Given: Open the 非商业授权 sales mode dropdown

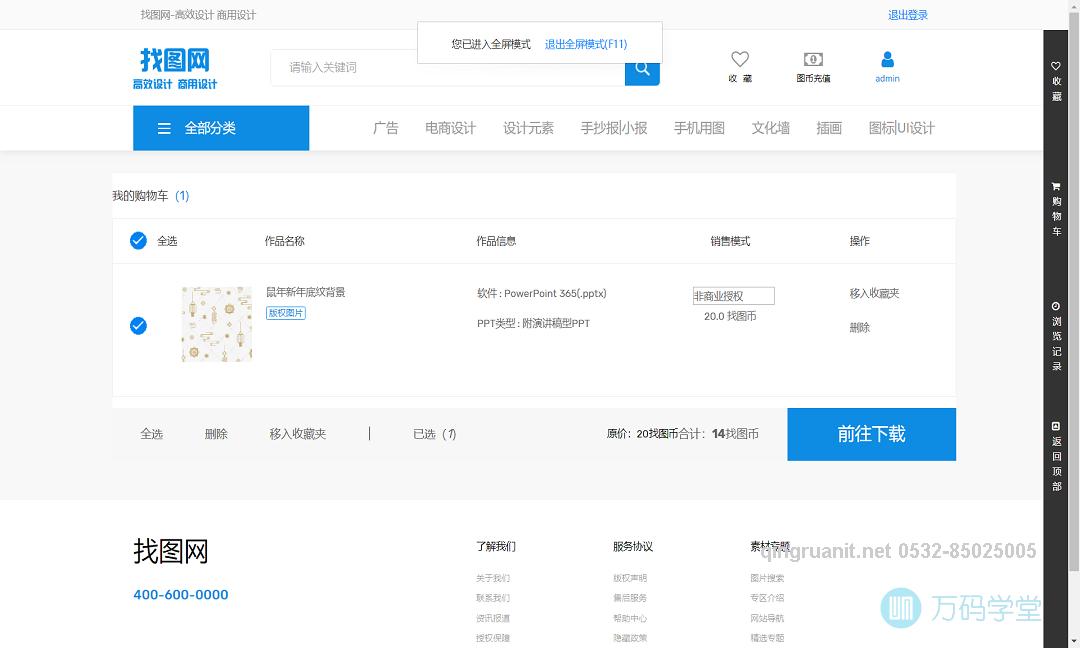Looking at the screenshot, I should (732, 295).
